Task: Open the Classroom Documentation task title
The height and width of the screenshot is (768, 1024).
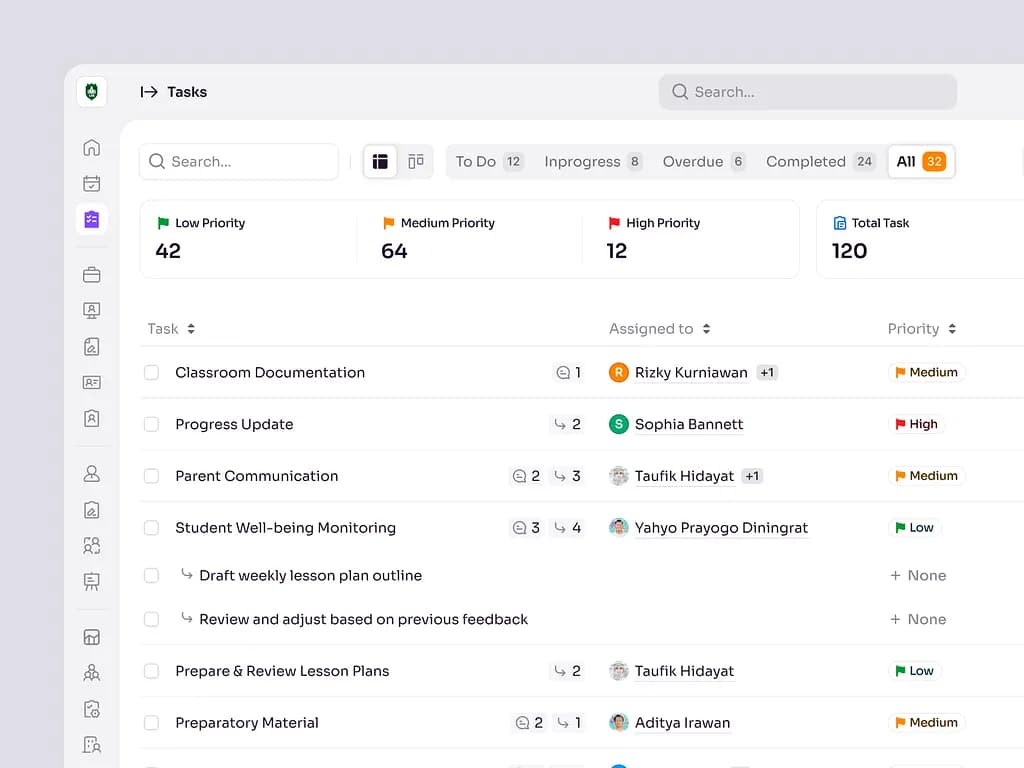Action: [x=270, y=372]
